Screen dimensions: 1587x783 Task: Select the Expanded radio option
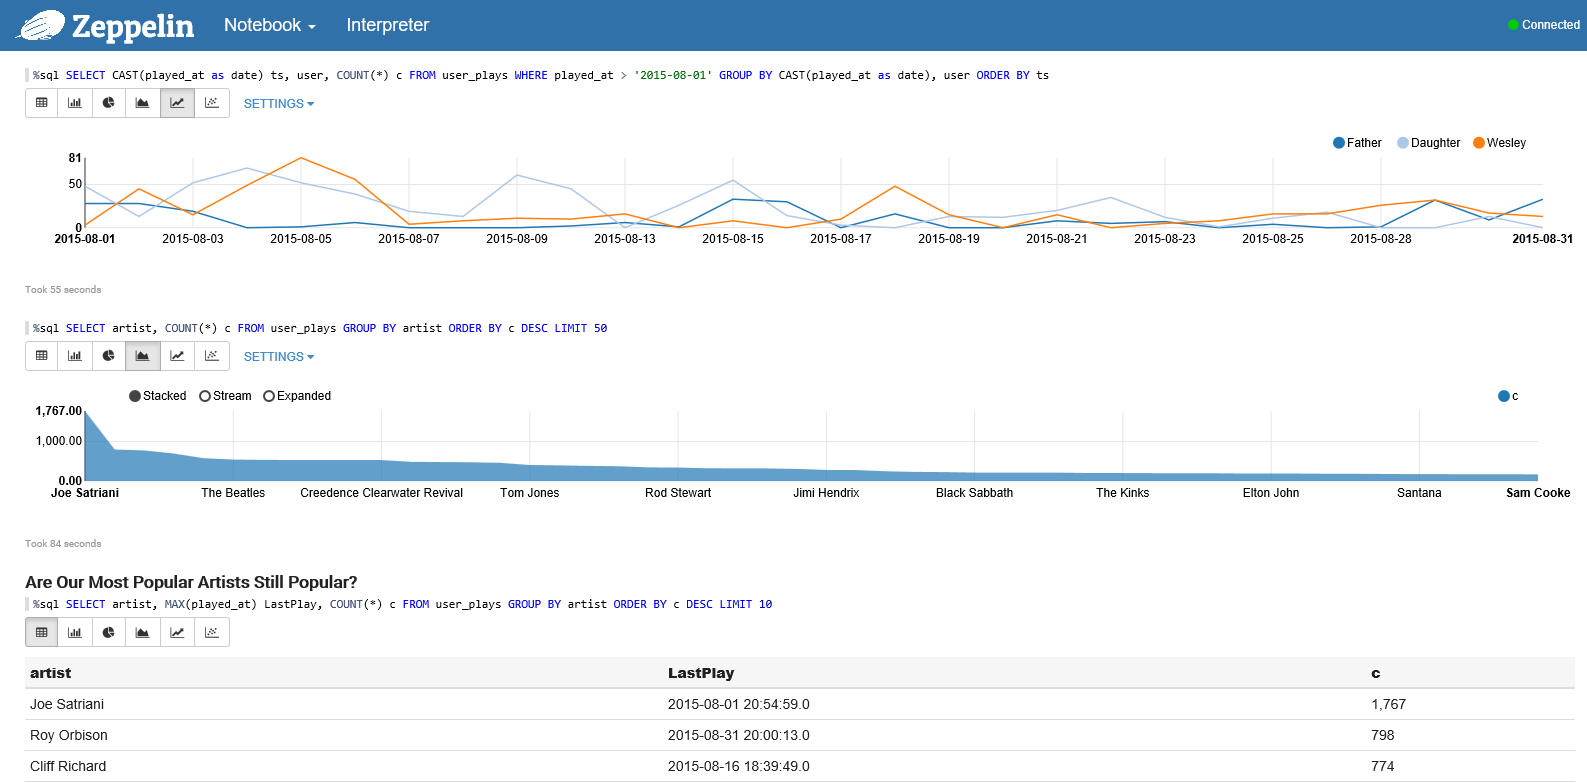[x=269, y=396]
